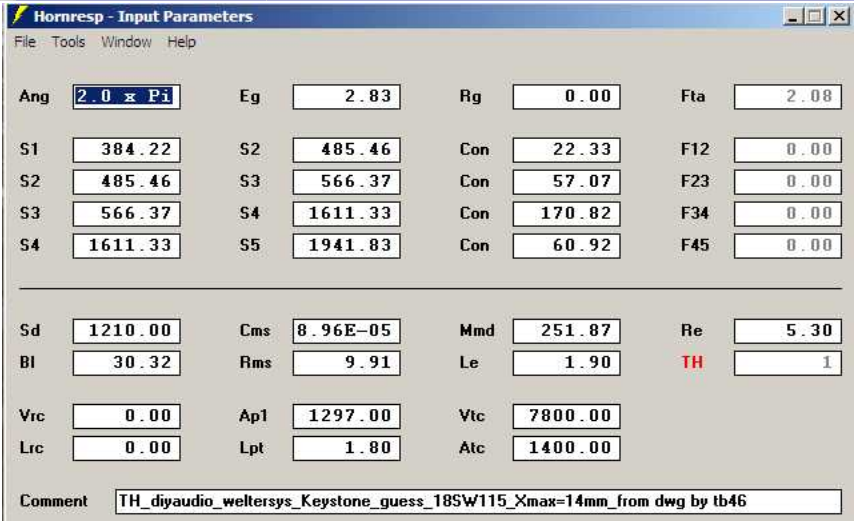
Task: Click the S5 field with 1941.83
Action: 346,246
